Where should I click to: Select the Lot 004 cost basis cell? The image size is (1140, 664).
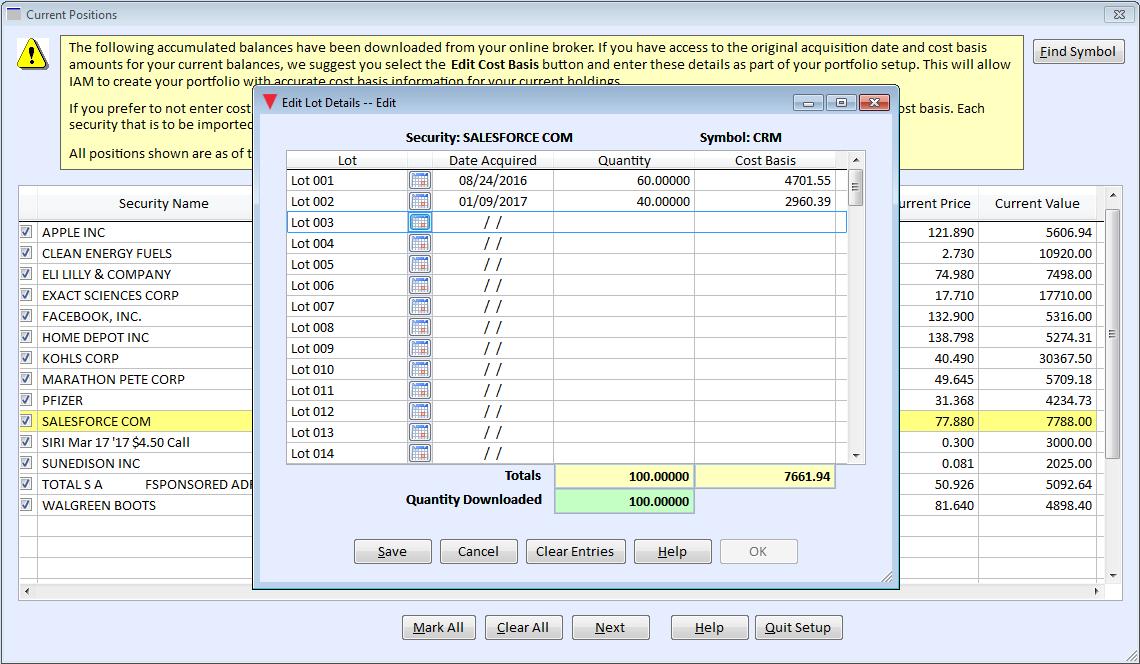[765, 244]
